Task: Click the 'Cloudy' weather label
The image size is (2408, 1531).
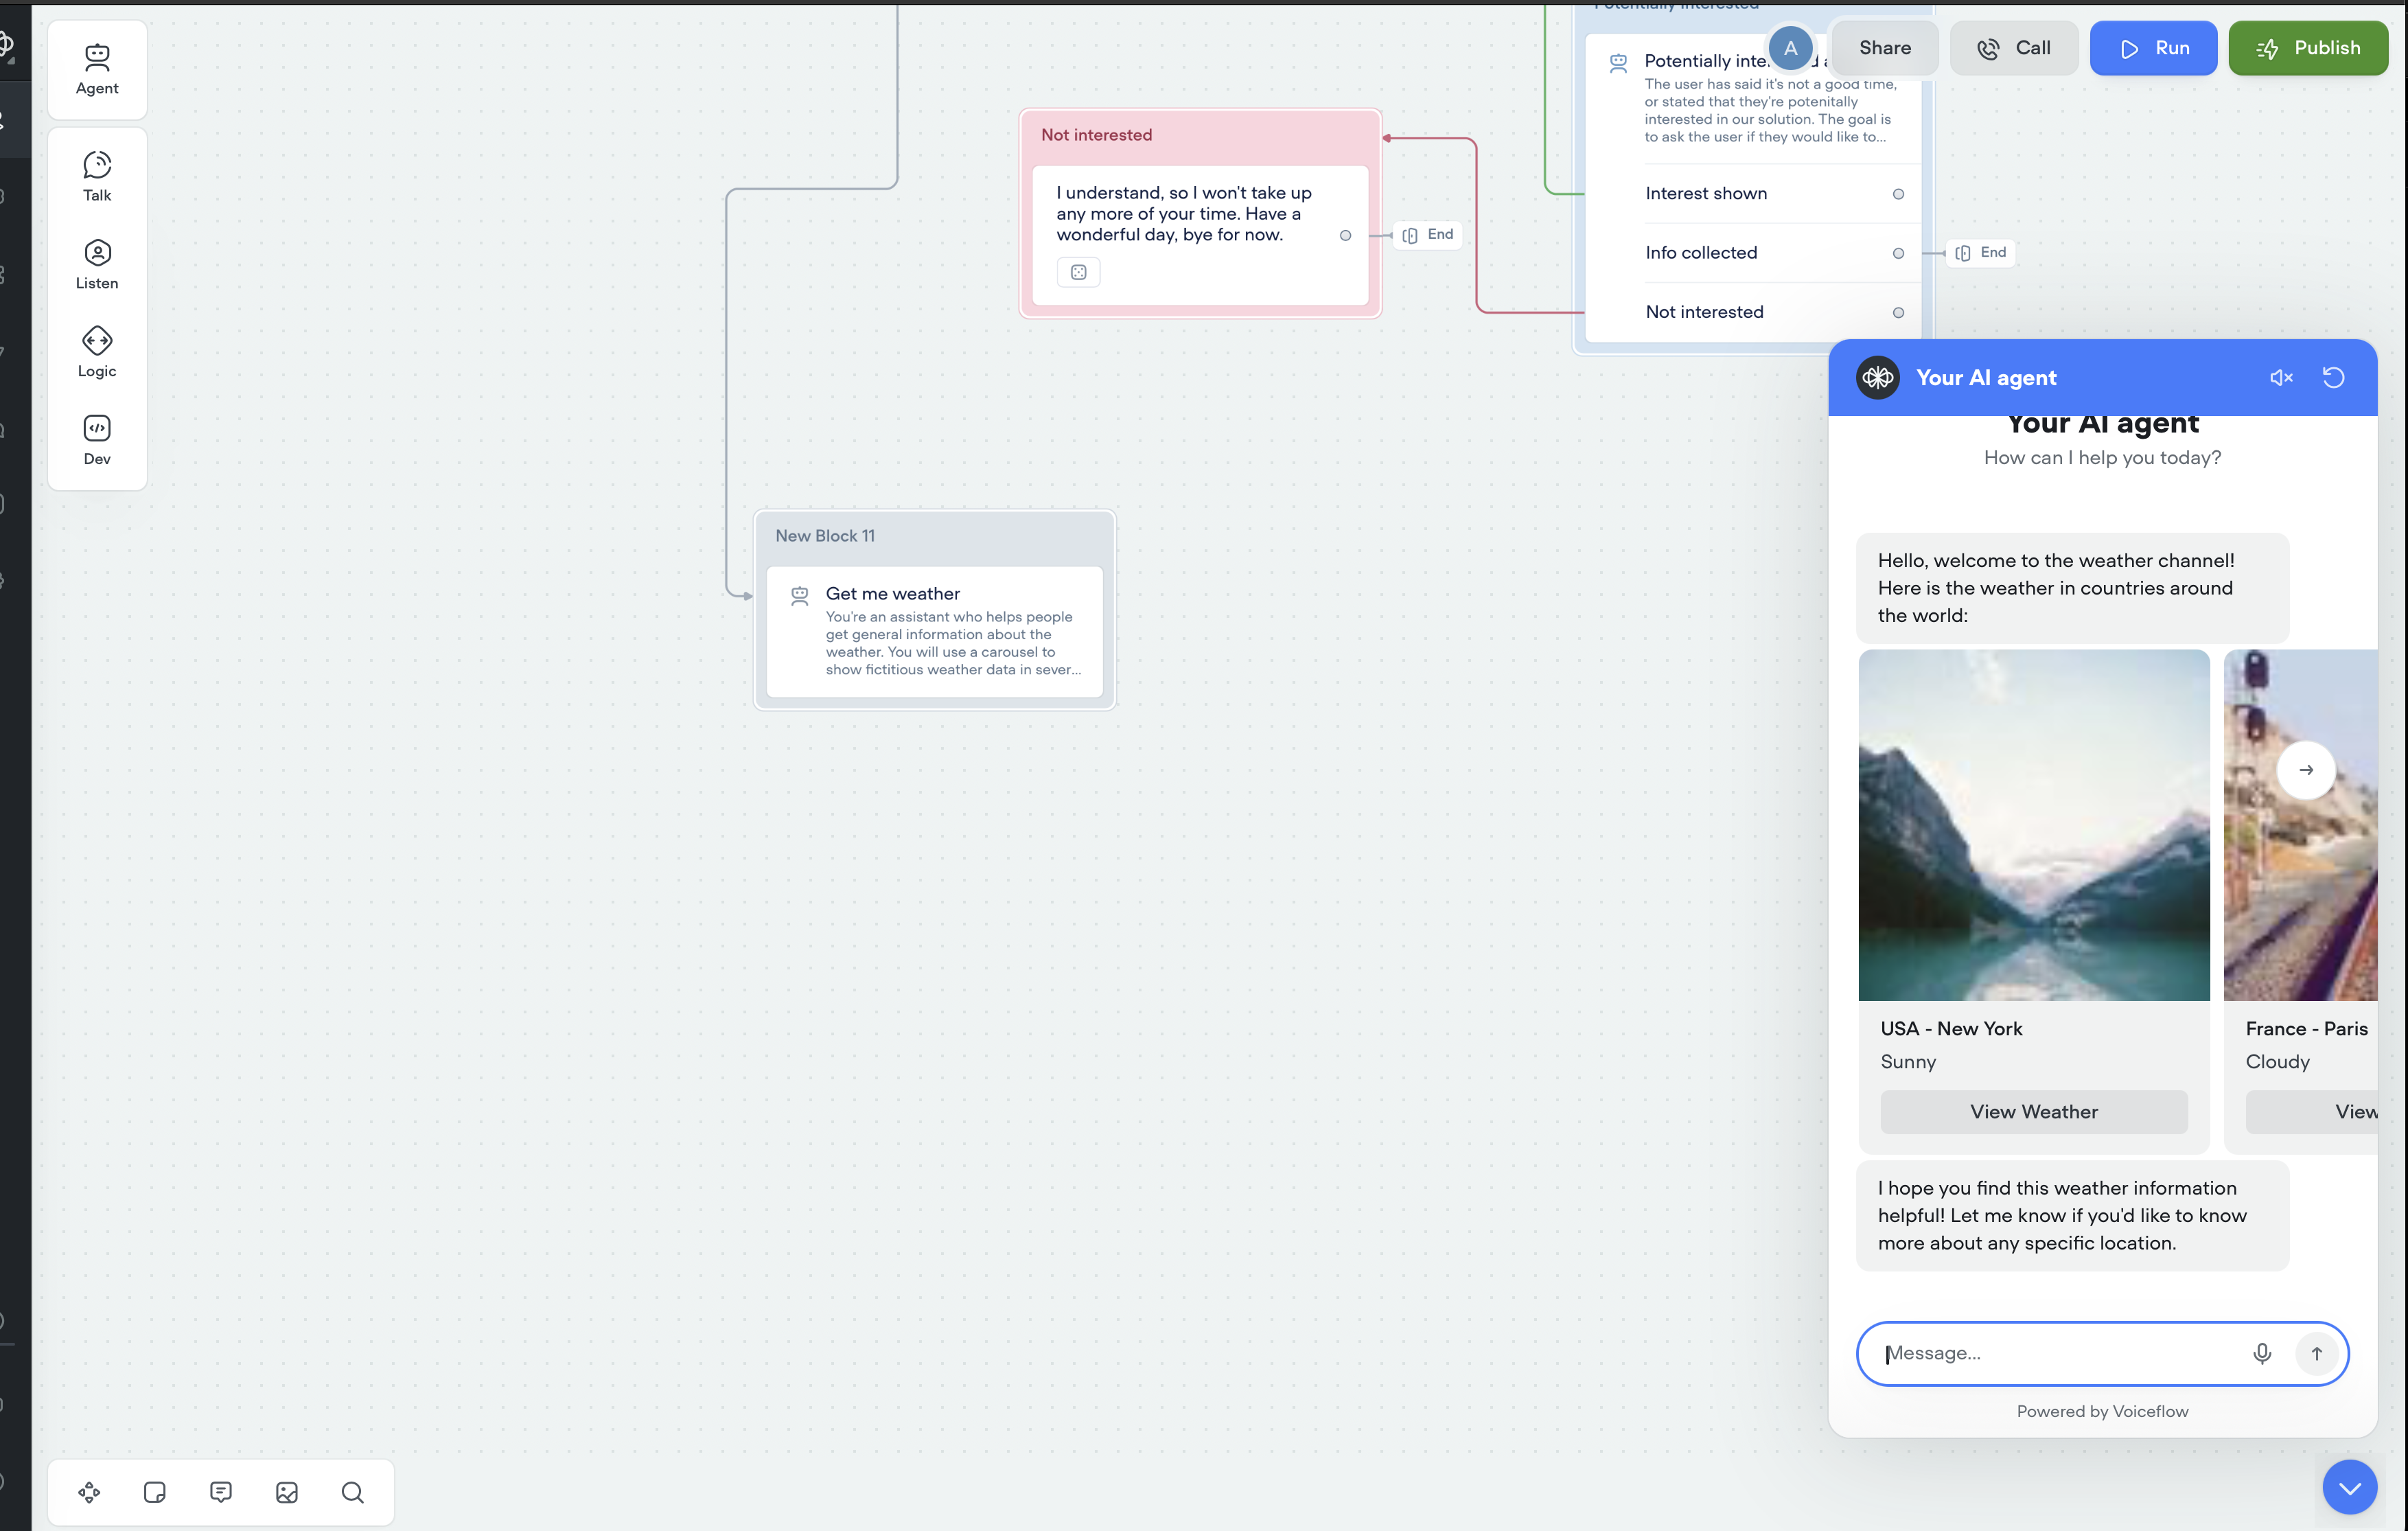Action: (x=2277, y=1061)
